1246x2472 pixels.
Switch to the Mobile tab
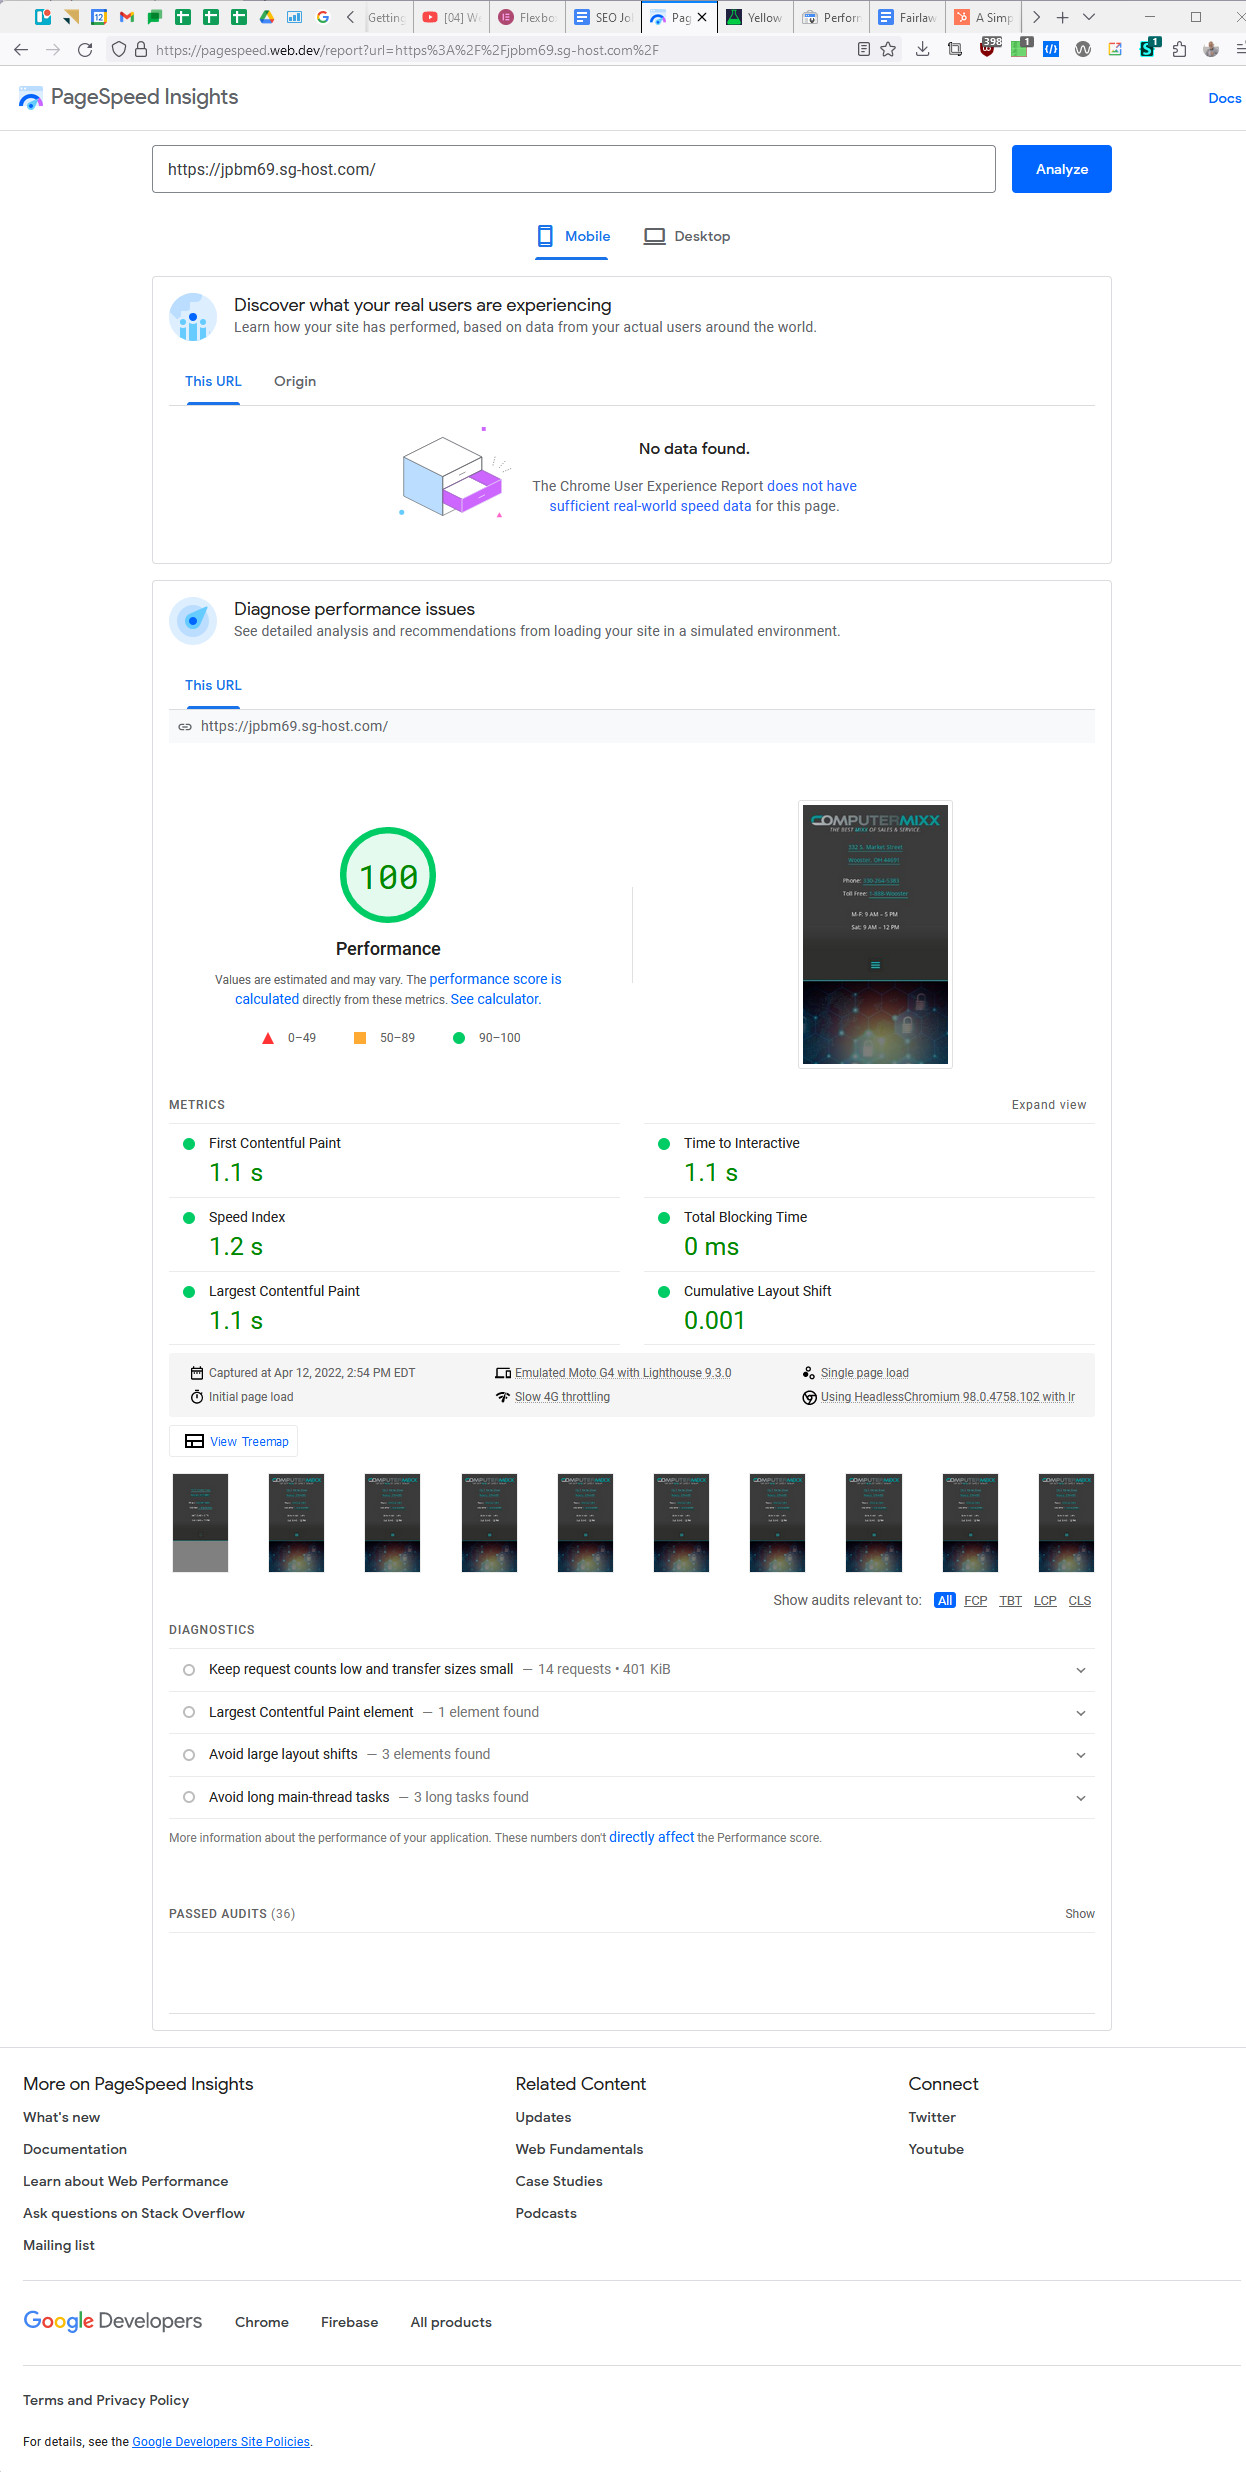tap(573, 237)
